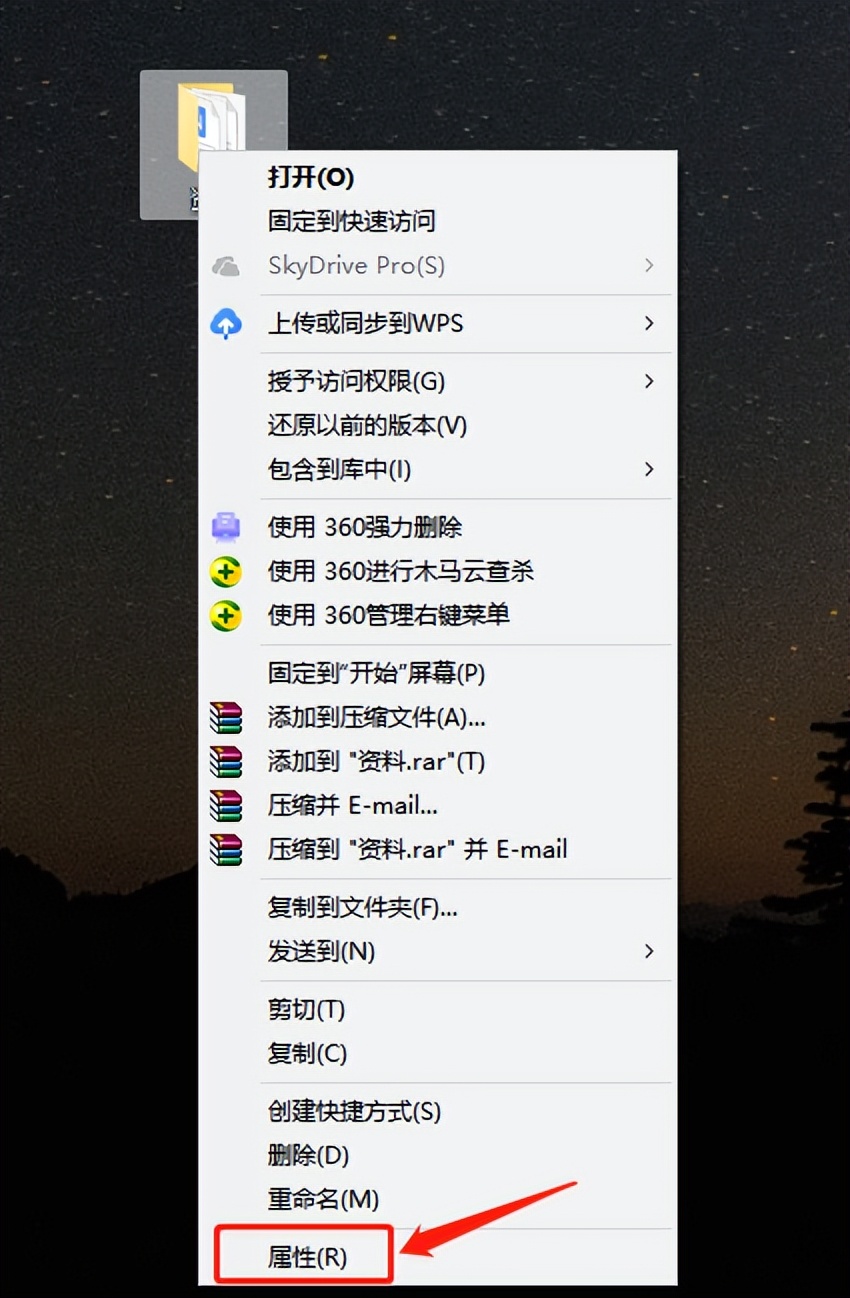
Task: Click the blue WPS upload arrow icon
Action: pyautogui.click(x=226, y=323)
